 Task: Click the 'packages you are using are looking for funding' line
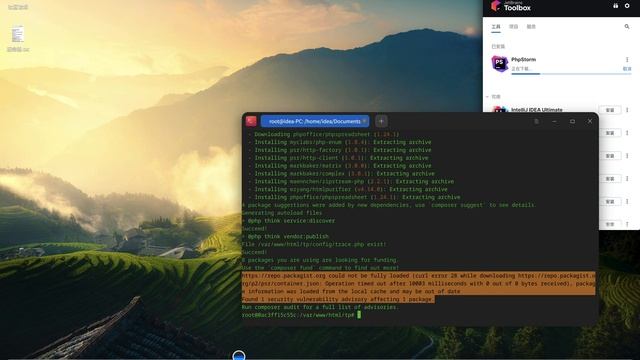(320, 260)
